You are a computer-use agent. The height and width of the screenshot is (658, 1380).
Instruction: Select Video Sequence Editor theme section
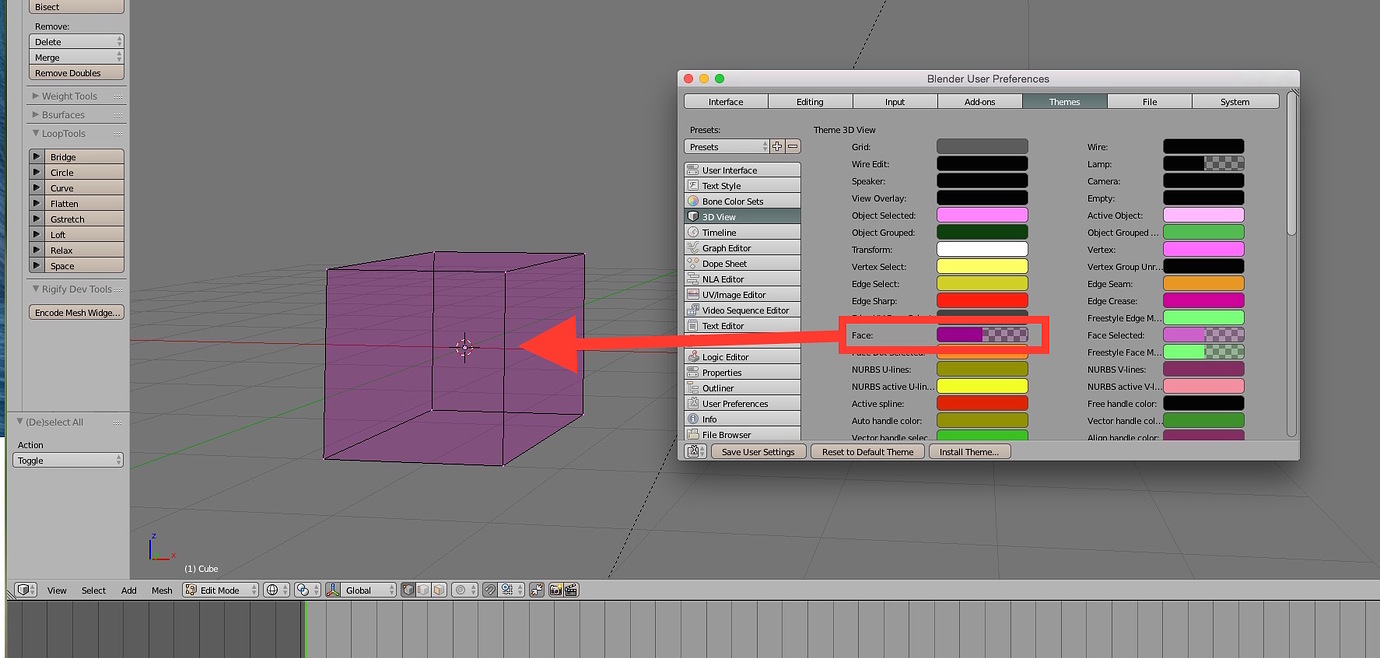(743, 310)
